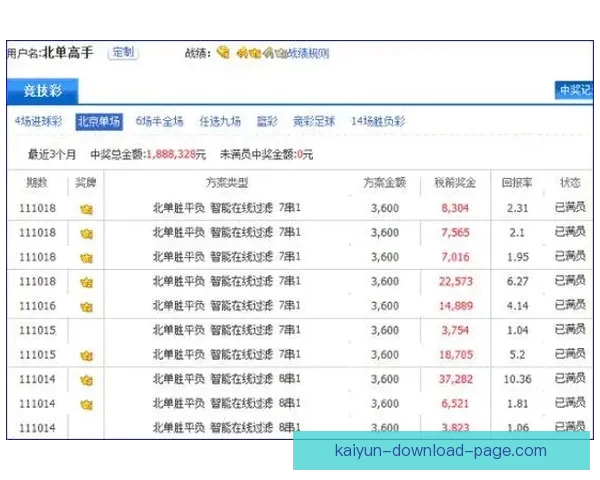Click 已满员 status in the 18,705 row
600x480 pixels.
pos(570,354)
